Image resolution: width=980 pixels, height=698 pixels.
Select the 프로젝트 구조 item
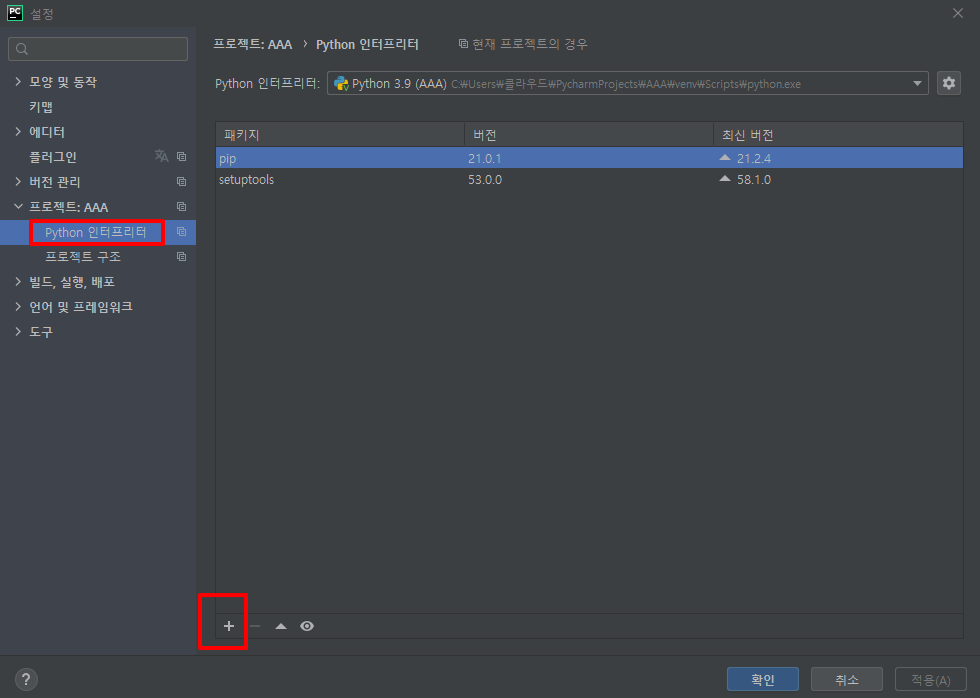(x=83, y=257)
